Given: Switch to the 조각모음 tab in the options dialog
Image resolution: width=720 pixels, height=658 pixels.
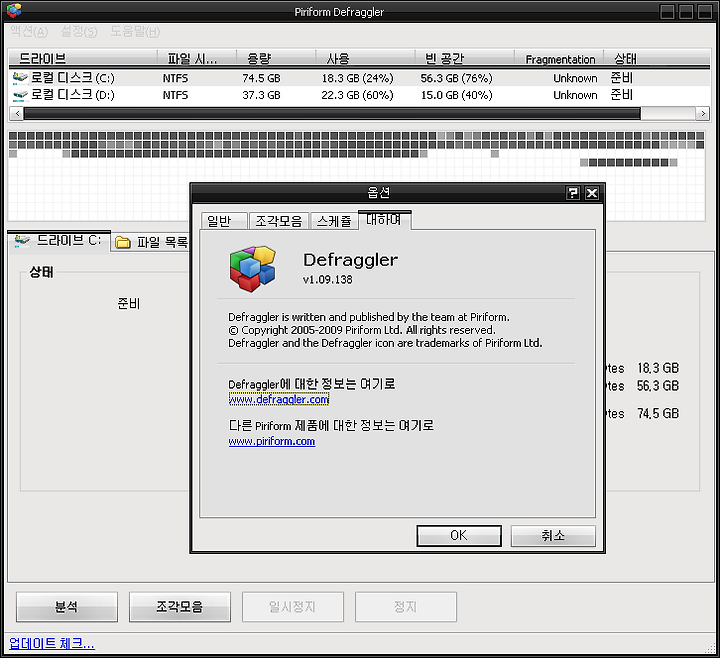Looking at the screenshot, I should click(x=279, y=221).
